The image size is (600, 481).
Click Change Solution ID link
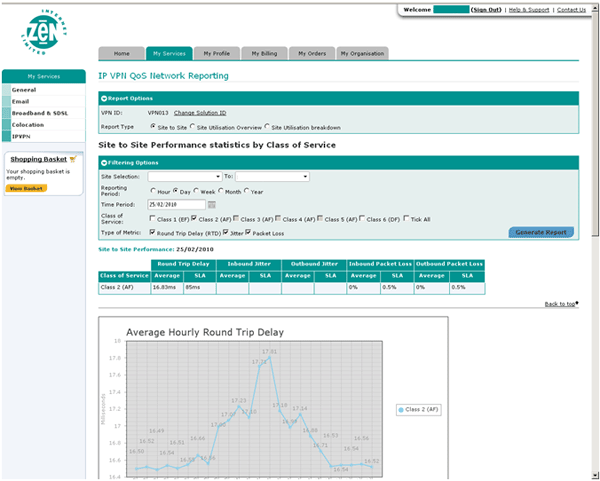point(200,113)
